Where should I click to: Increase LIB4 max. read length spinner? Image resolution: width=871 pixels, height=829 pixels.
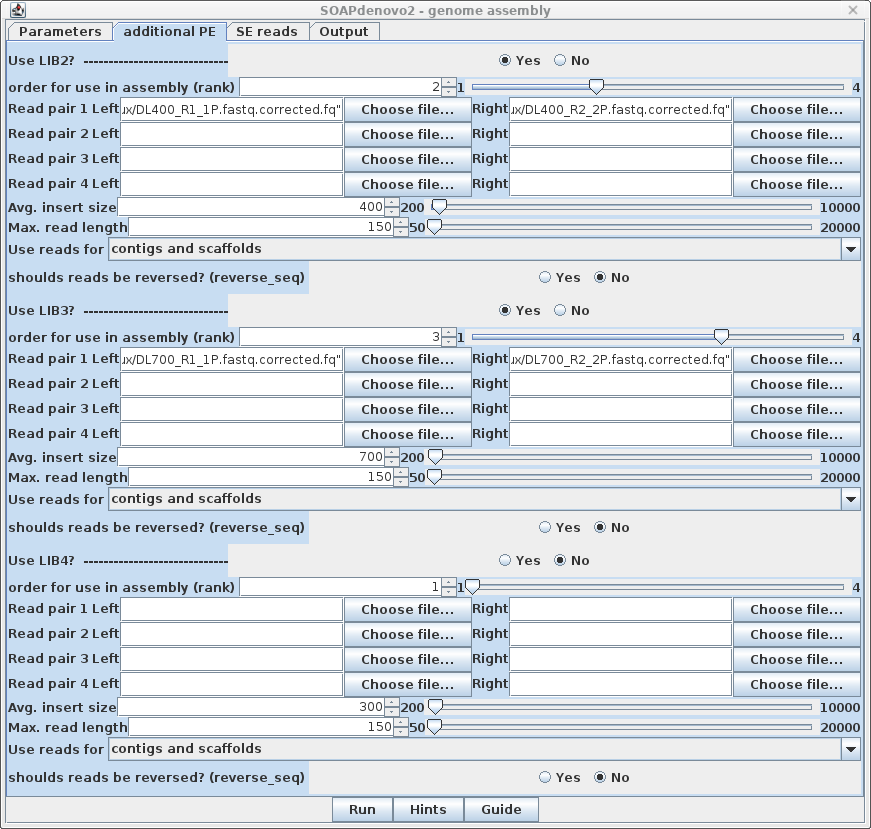[x=400, y=723]
